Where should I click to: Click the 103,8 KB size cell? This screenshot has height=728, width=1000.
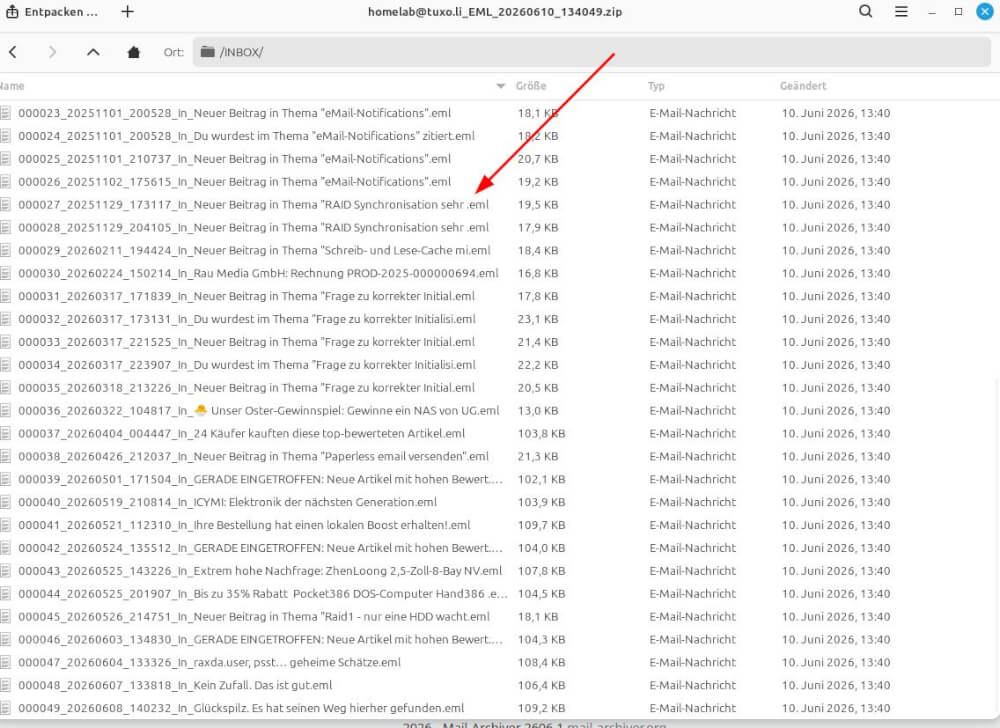coord(541,434)
